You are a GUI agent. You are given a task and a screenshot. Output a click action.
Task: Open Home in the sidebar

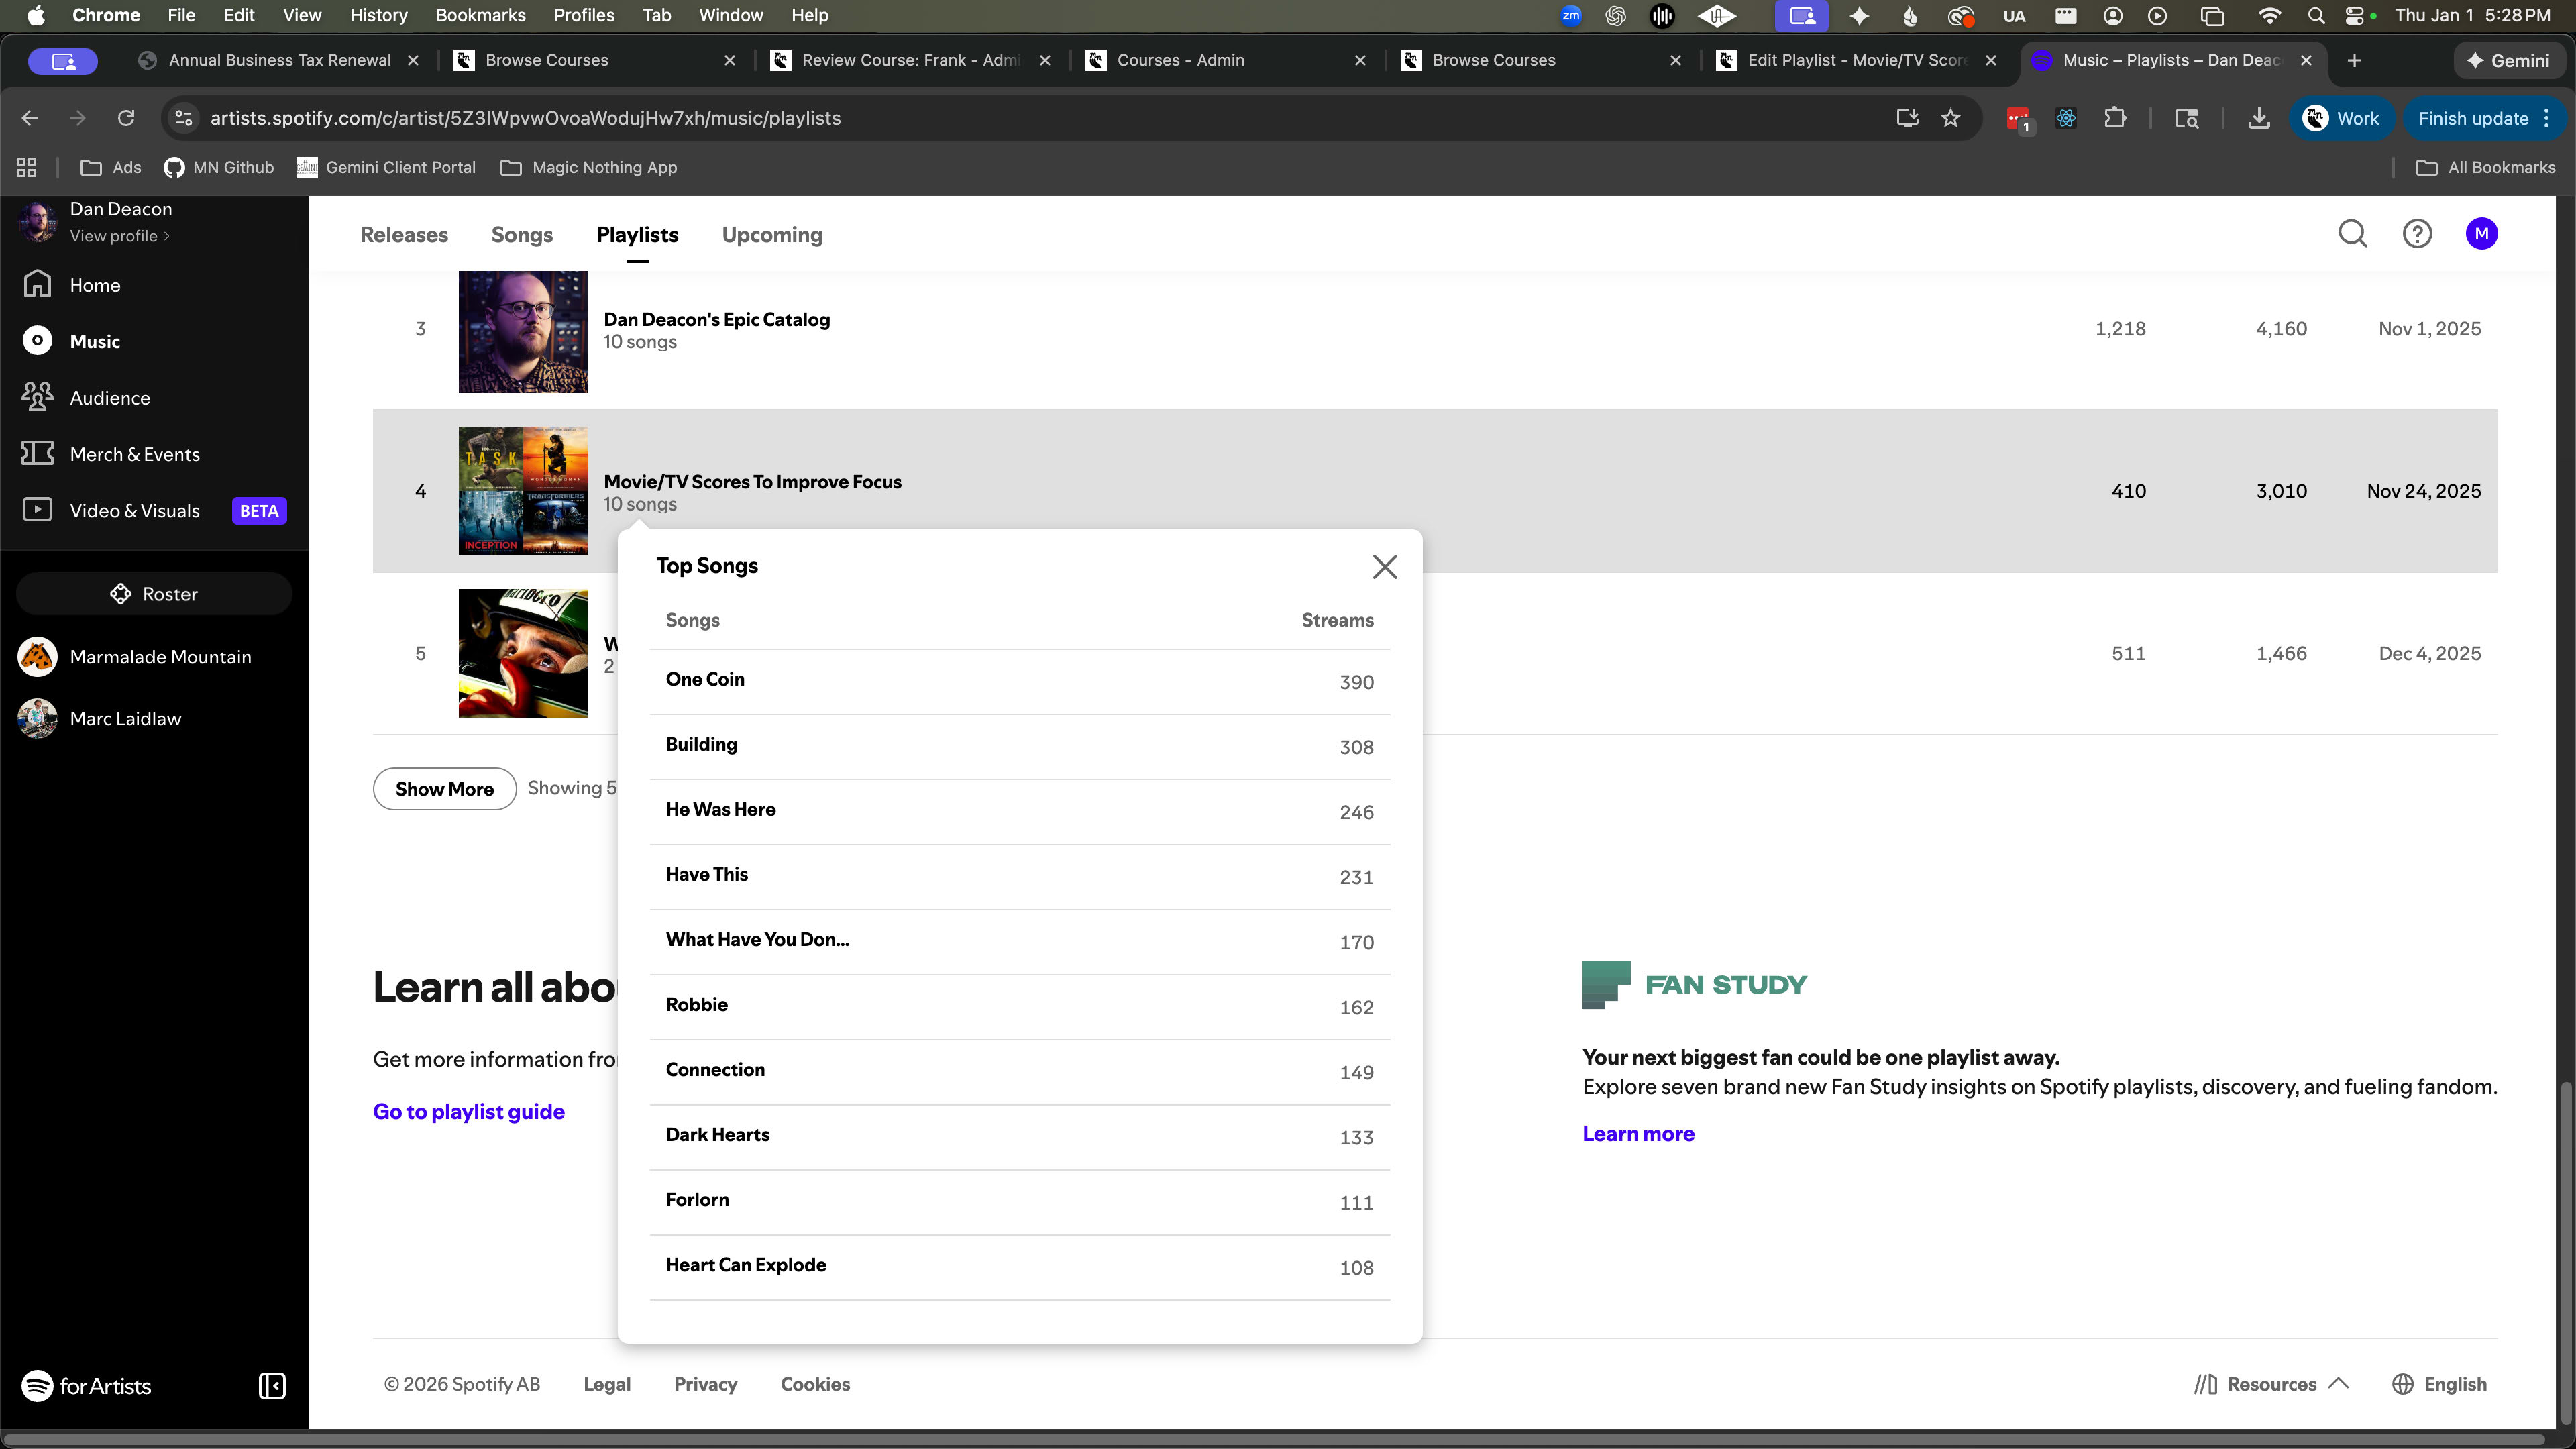(94, 285)
